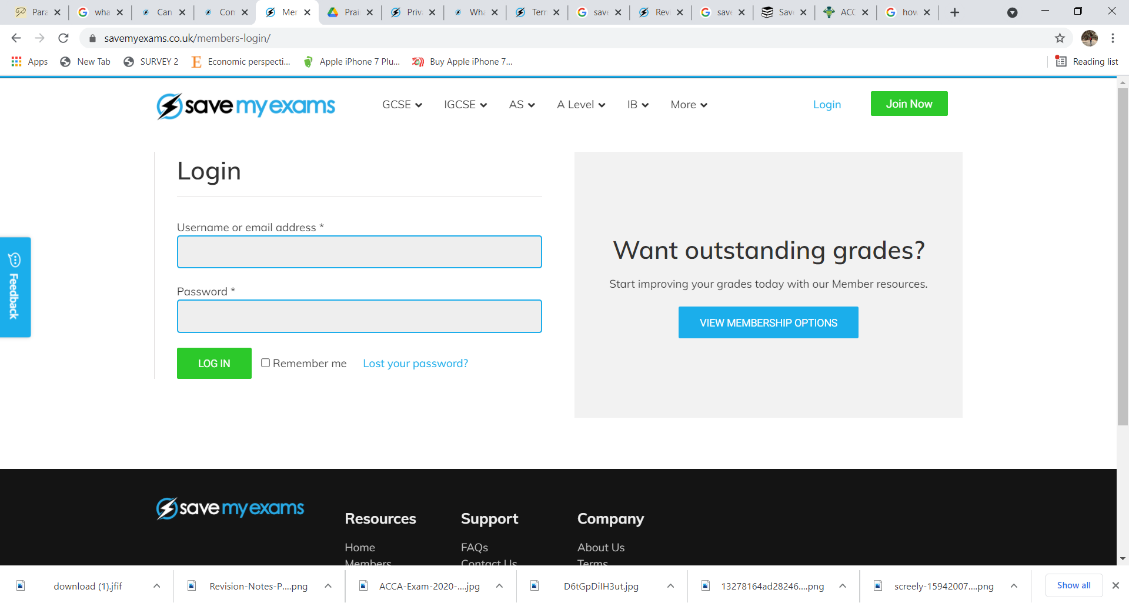This screenshot has height=606, width=1129.
Task: Click the browser forward arrow
Action: tap(40, 38)
